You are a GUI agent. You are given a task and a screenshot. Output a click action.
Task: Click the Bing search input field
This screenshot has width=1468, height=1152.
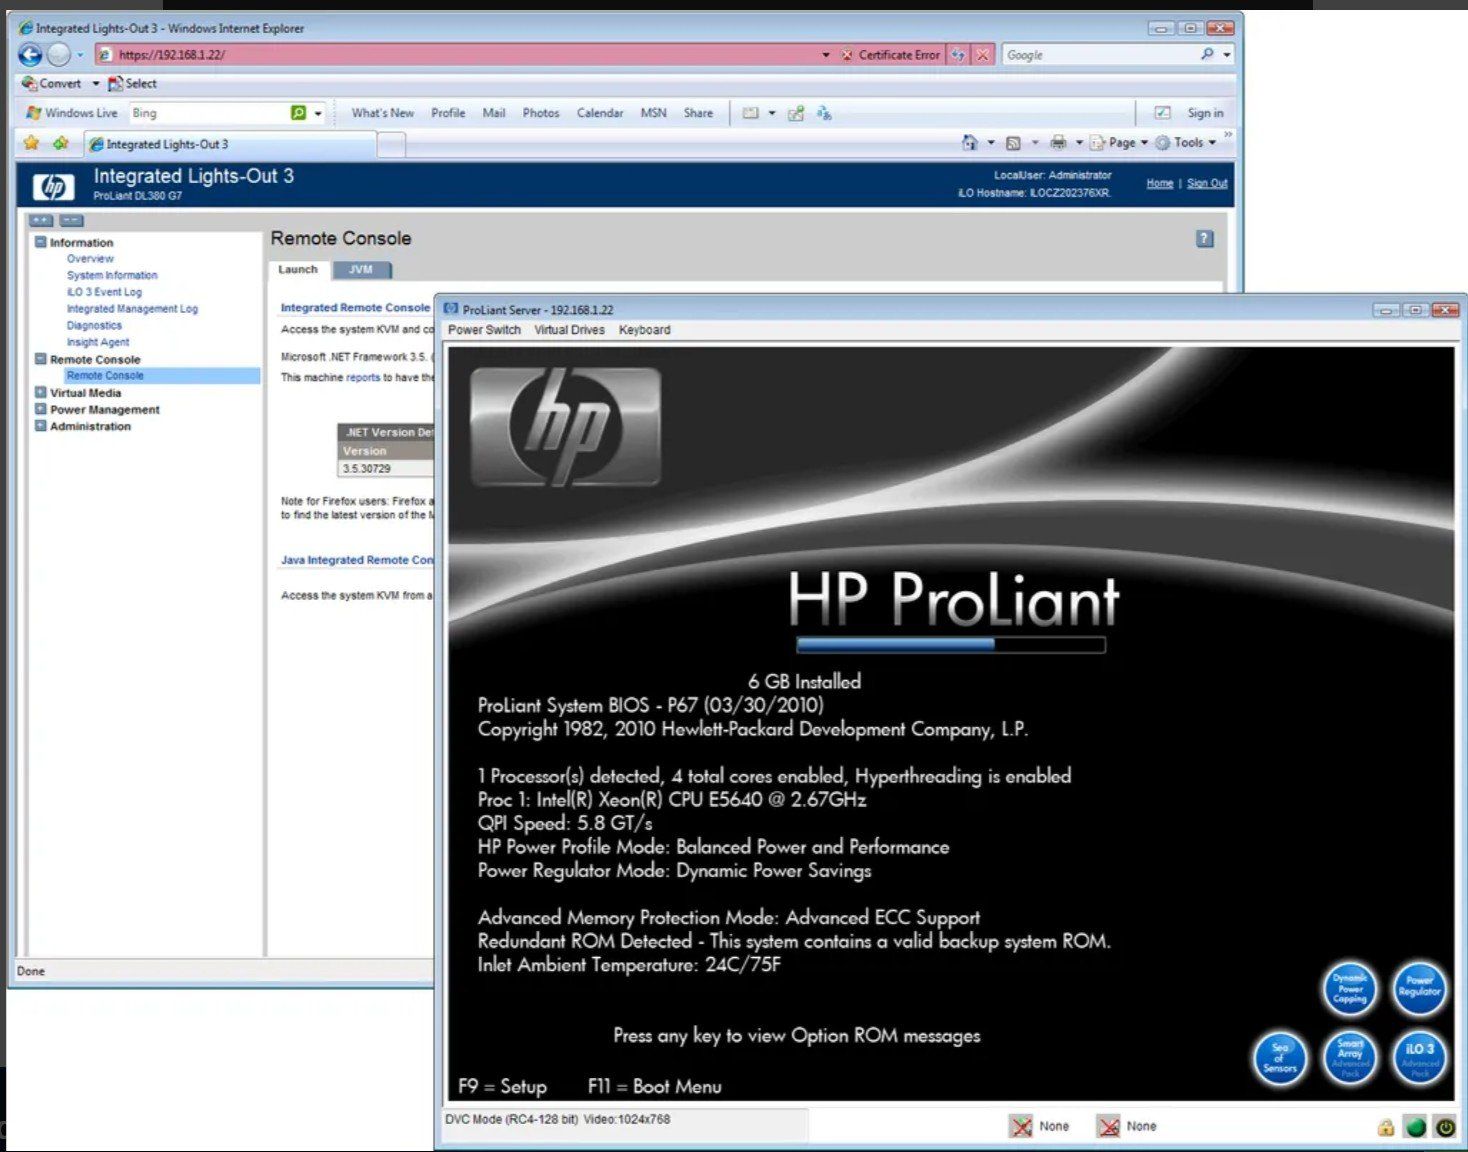point(208,113)
